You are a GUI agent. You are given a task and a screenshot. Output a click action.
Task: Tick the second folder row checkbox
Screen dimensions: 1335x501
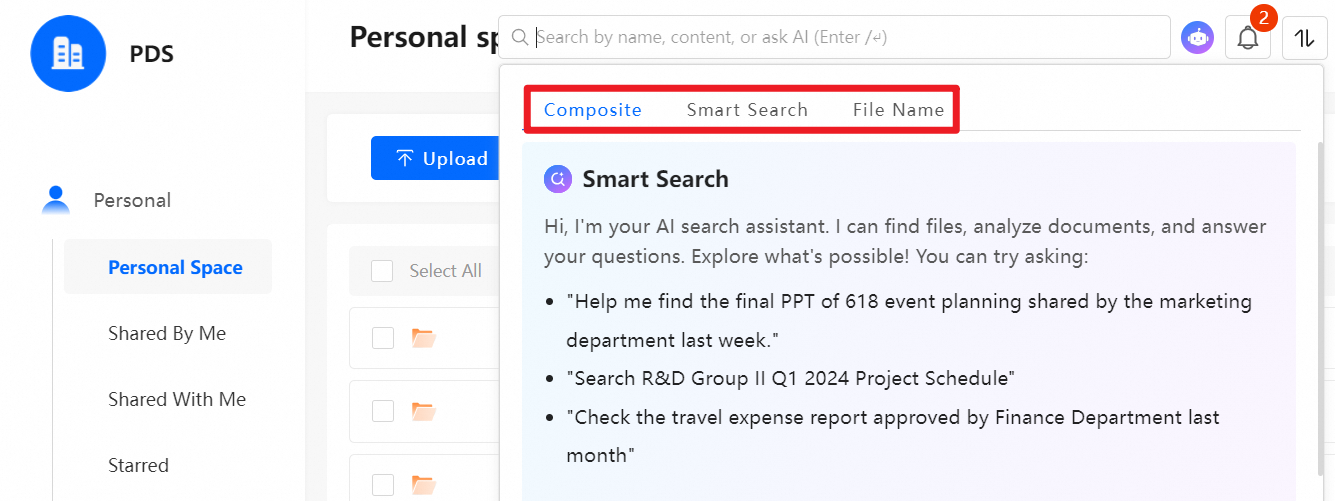tap(382, 411)
